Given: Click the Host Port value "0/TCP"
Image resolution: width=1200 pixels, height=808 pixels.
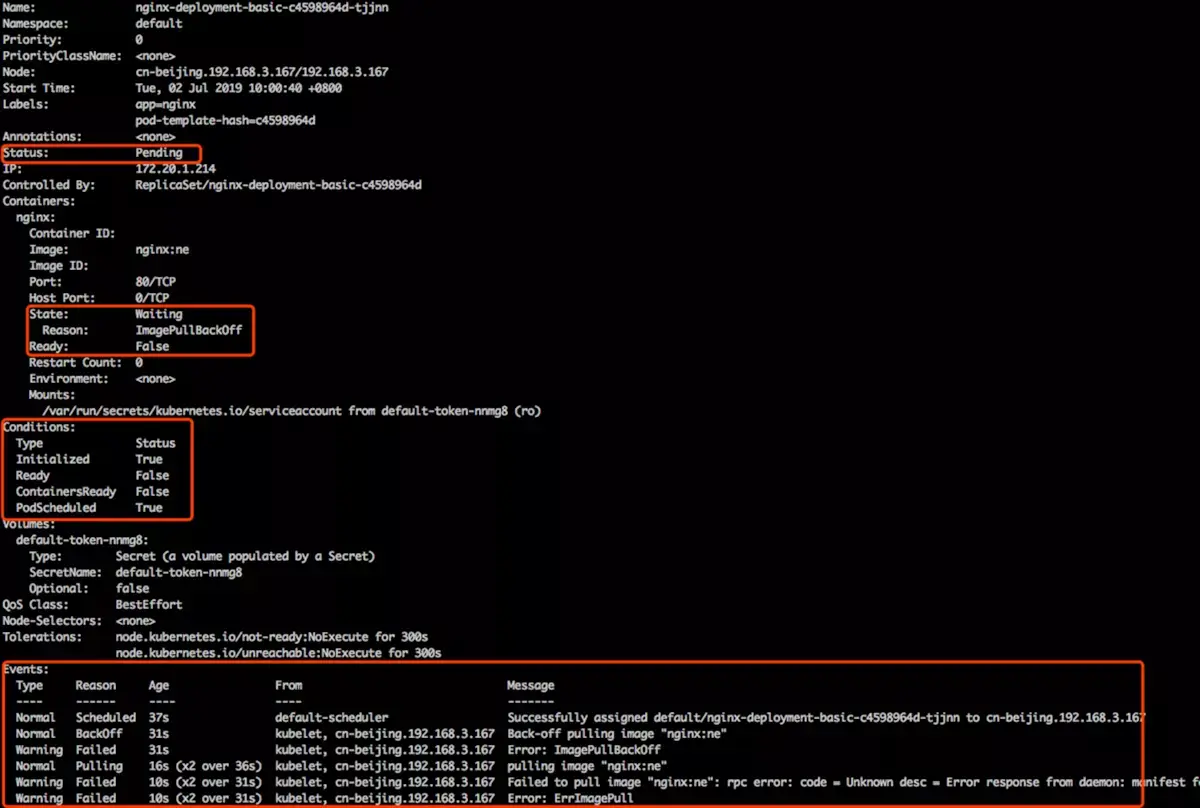Looking at the screenshot, I should click(152, 298).
